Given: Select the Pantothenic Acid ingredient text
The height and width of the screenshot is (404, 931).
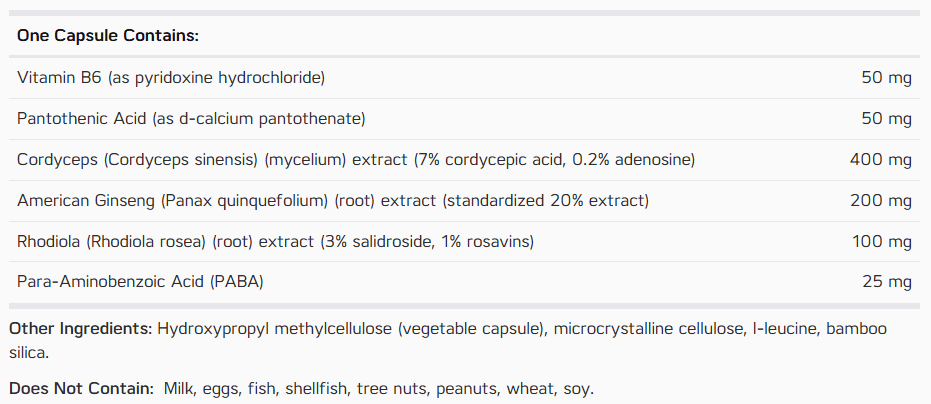Looking at the screenshot, I should [191, 119].
